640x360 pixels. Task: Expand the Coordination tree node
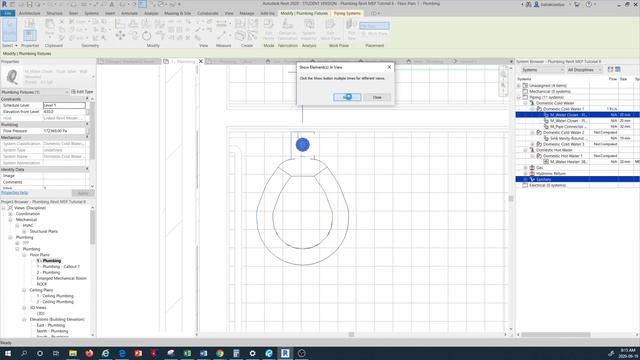click(x=10, y=214)
